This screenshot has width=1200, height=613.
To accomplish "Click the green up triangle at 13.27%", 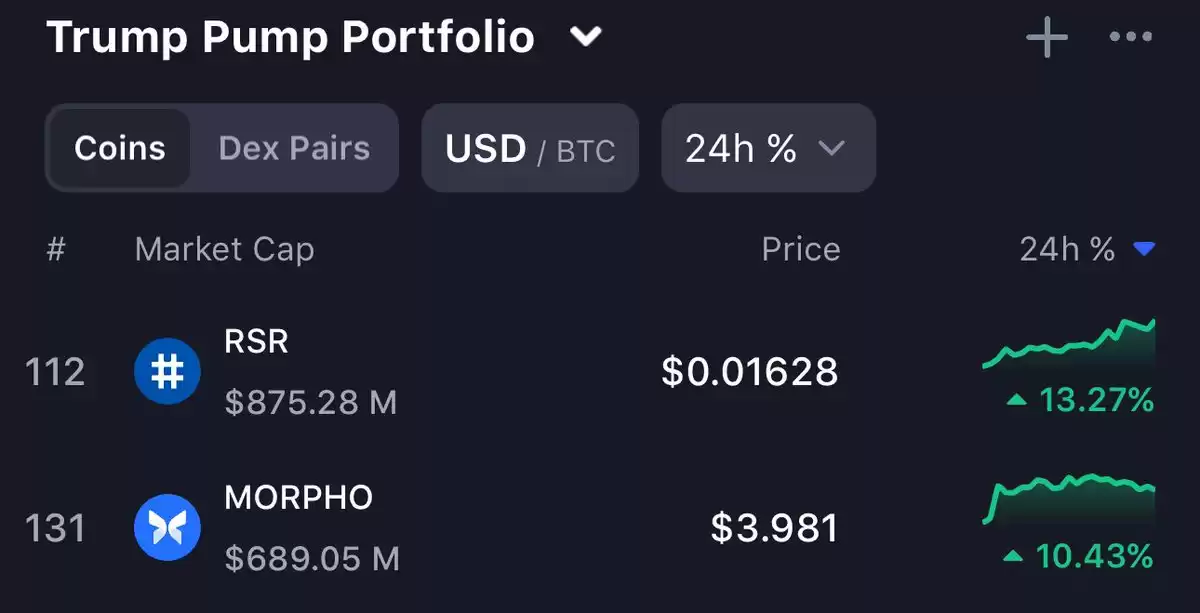I will tap(1016, 401).
